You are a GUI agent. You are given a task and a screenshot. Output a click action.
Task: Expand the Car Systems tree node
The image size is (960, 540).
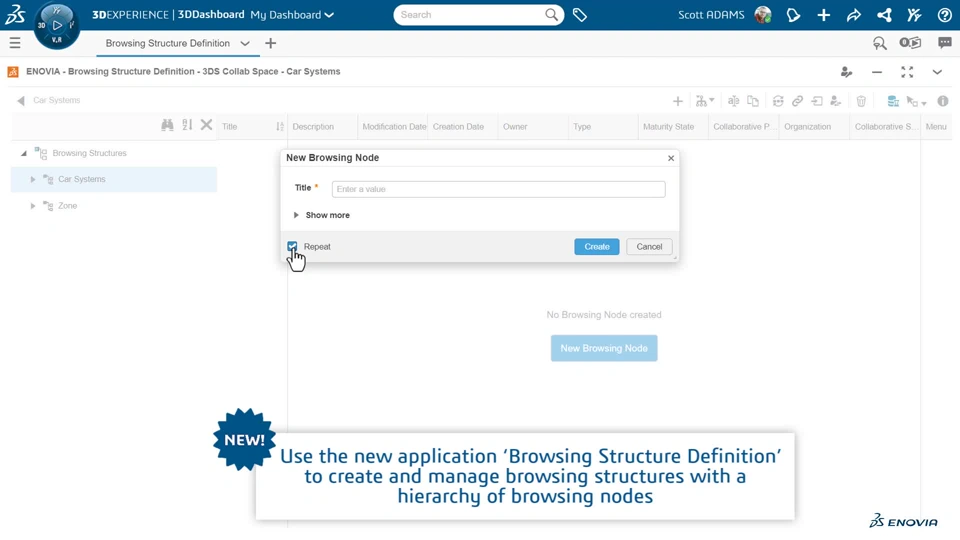pyautogui.click(x=32, y=179)
